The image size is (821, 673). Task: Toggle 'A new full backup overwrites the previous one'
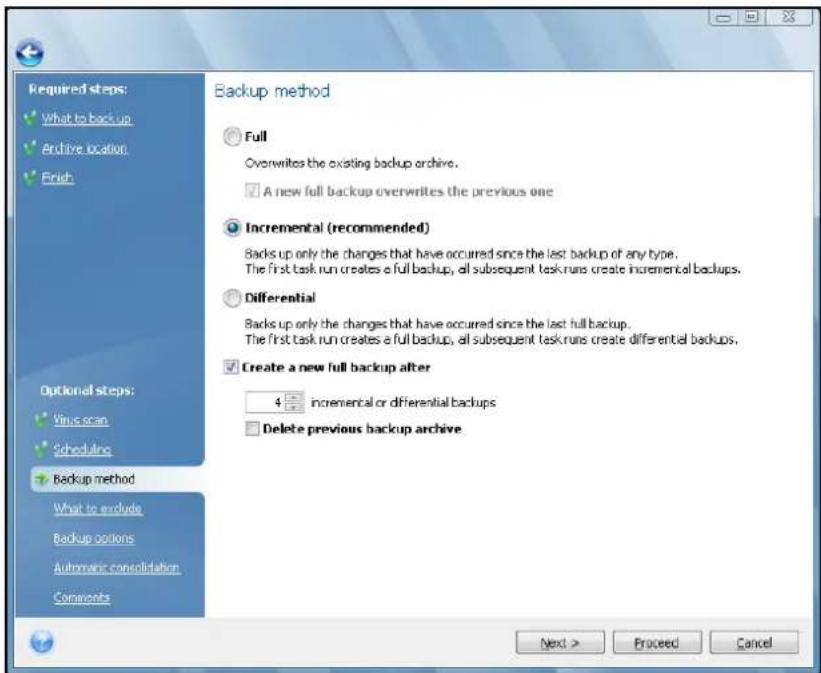tap(252, 191)
